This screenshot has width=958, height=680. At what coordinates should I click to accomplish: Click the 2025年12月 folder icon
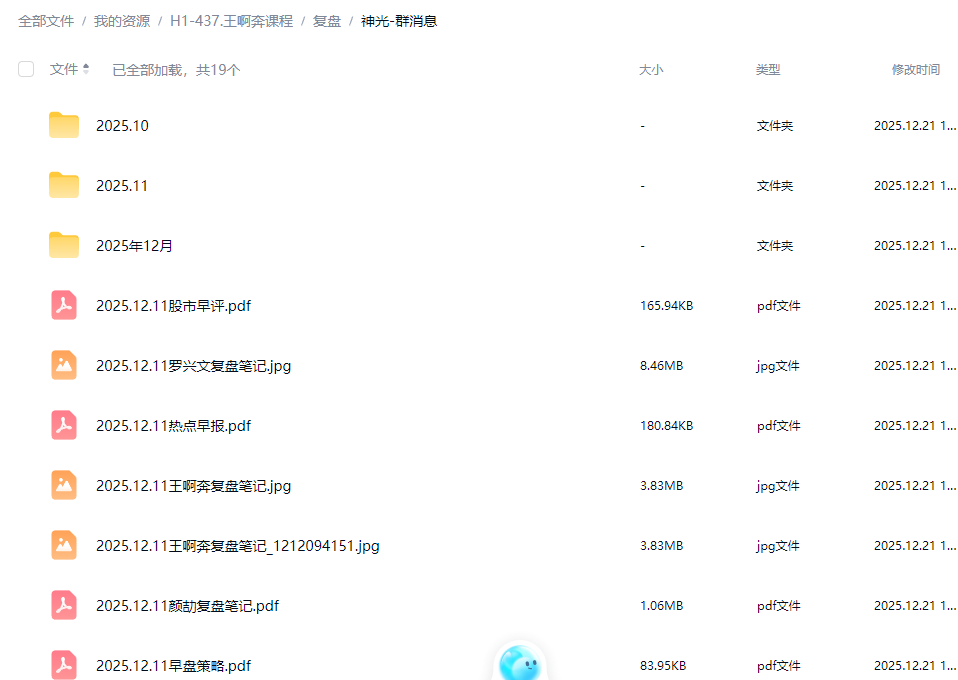click(x=64, y=245)
